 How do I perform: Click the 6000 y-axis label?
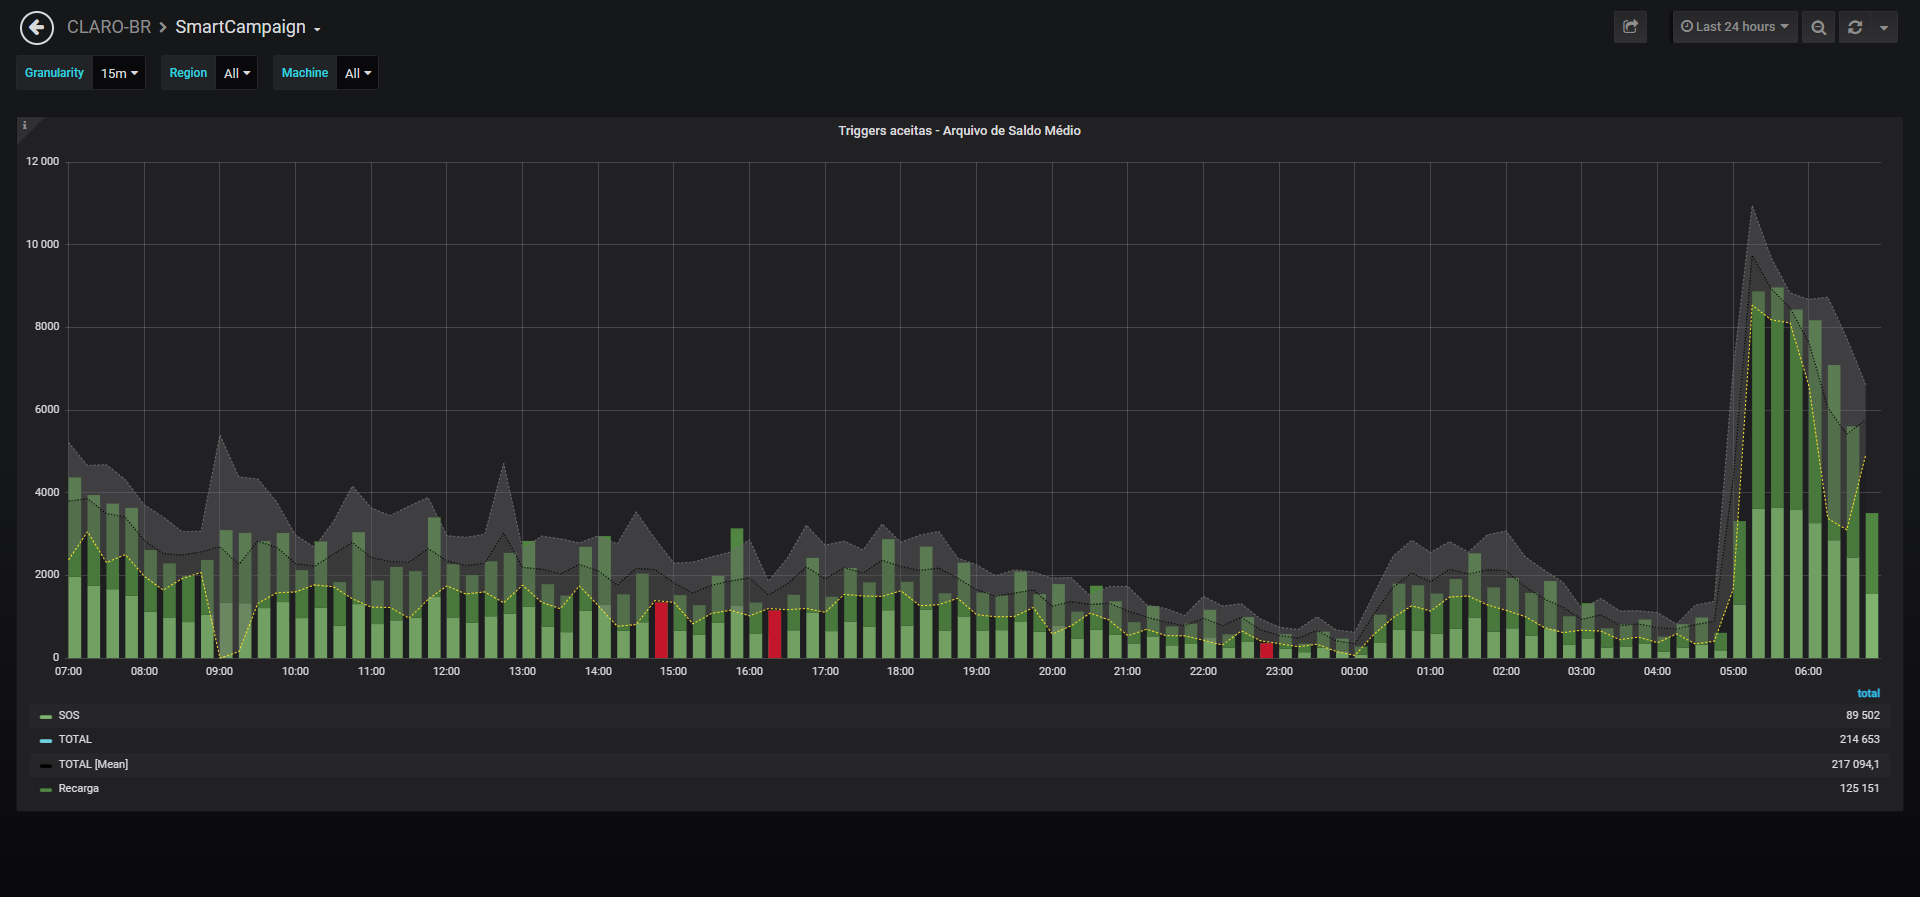click(x=47, y=410)
